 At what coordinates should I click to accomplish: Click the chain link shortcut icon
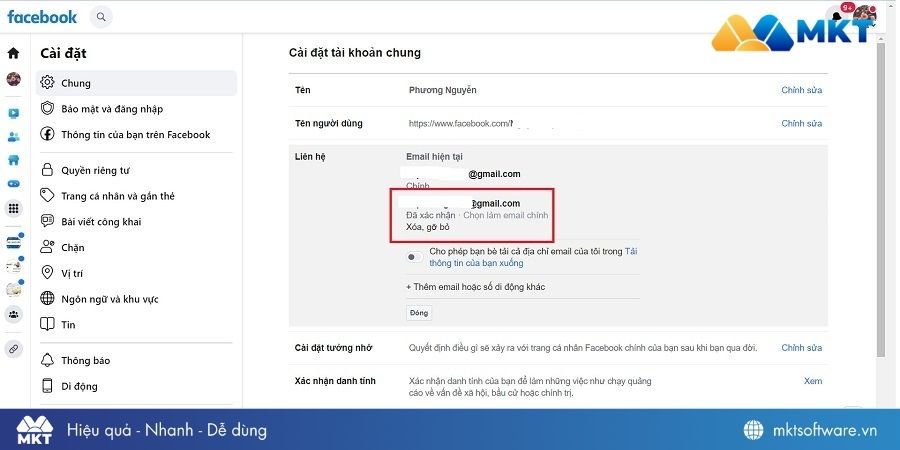click(x=13, y=349)
